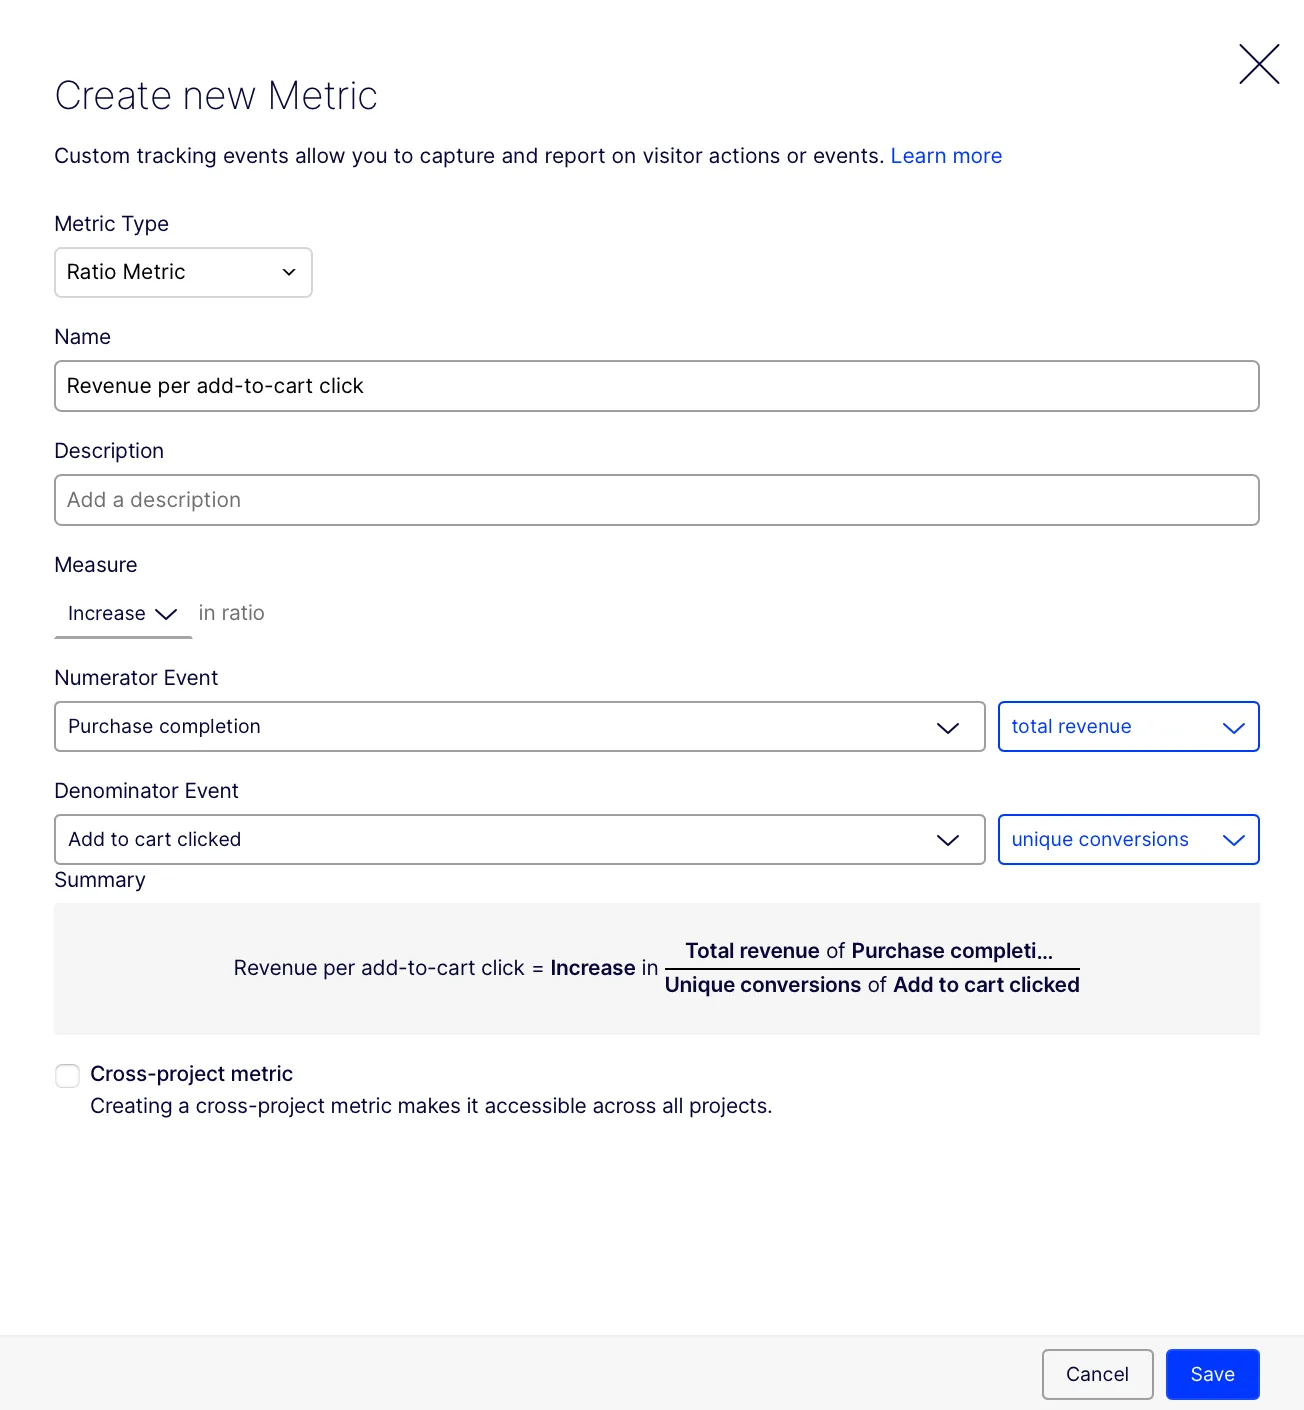This screenshot has height=1410, width=1304.
Task: Click the Cancel button
Action: 1097,1374
